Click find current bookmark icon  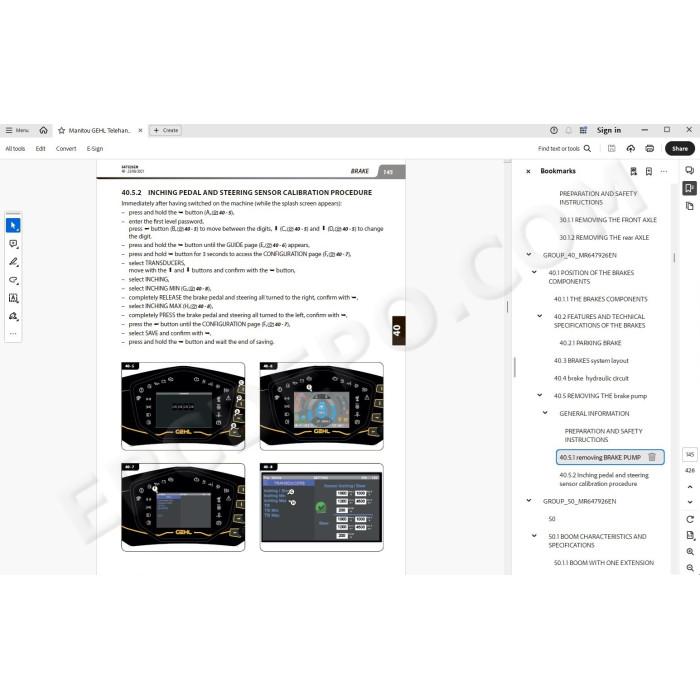click(x=633, y=171)
